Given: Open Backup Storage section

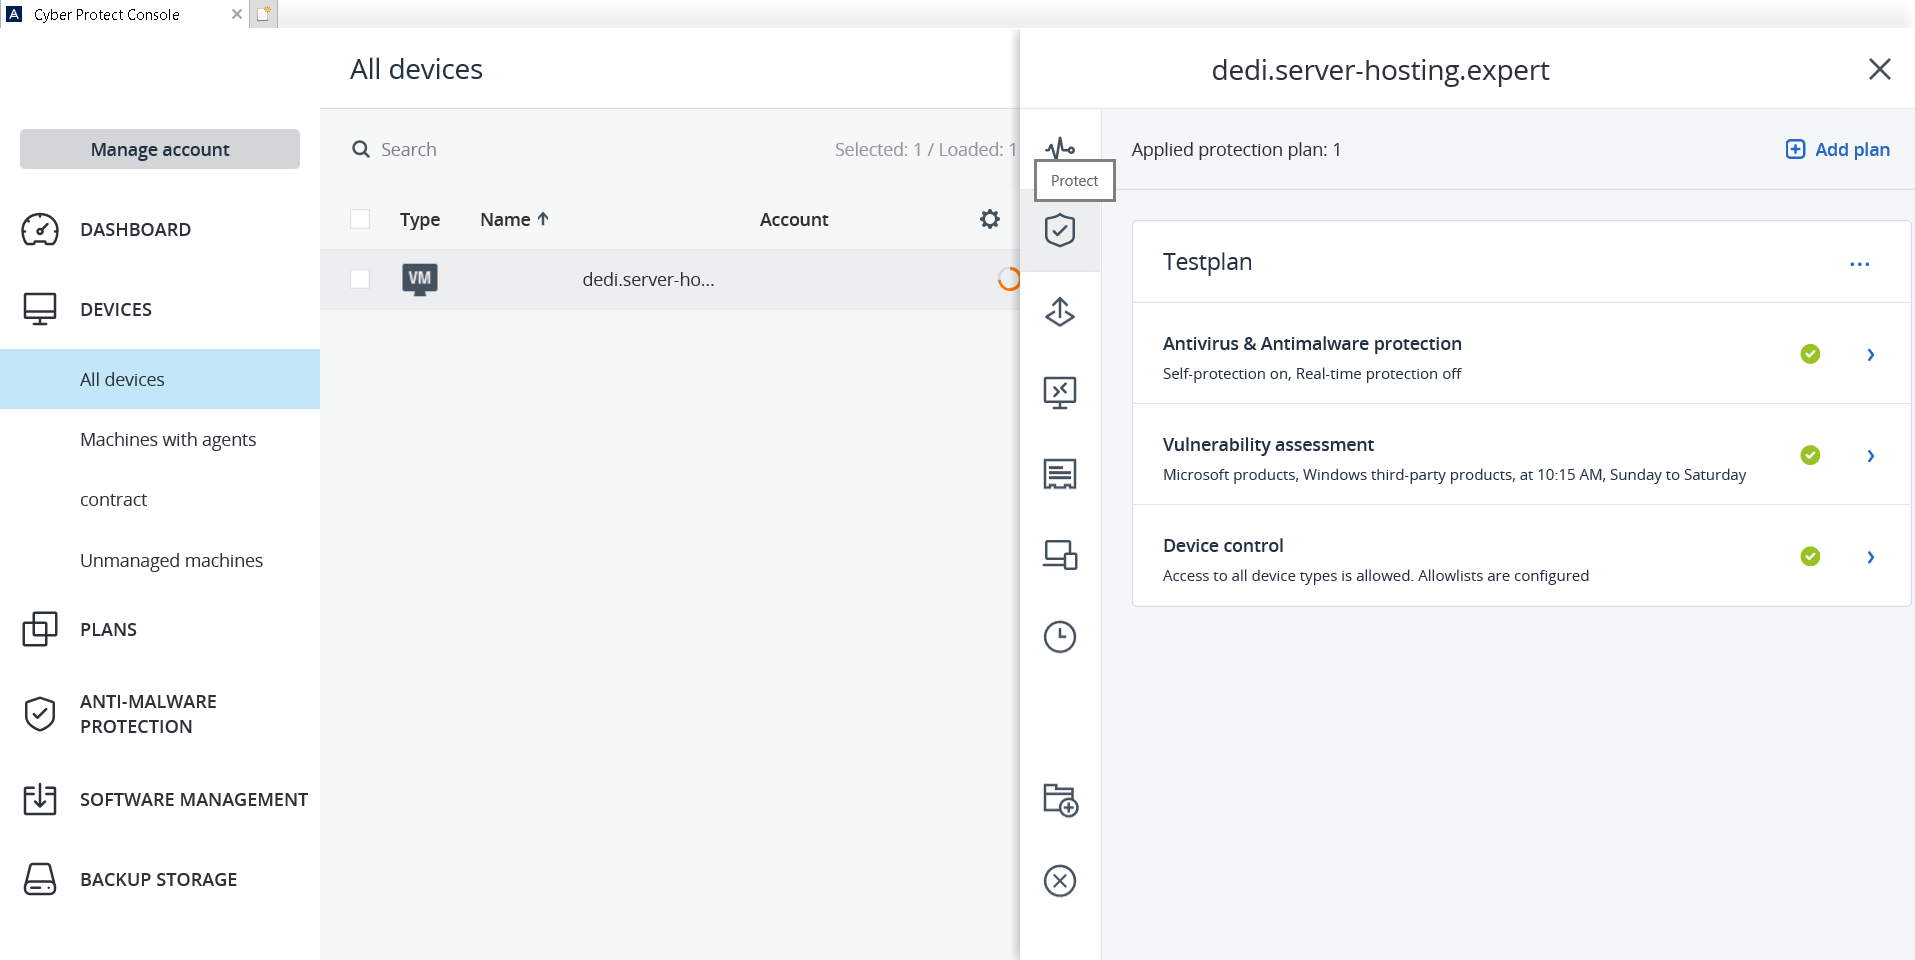Looking at the screenshot, I should (158, 880).
